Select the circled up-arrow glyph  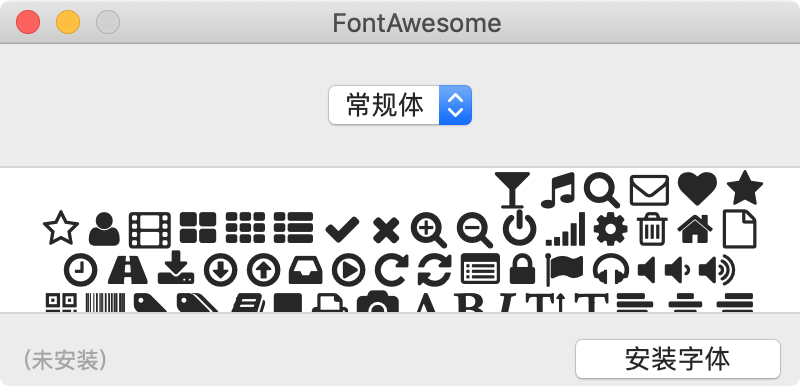pyautogui.click(x=264, y=269)
